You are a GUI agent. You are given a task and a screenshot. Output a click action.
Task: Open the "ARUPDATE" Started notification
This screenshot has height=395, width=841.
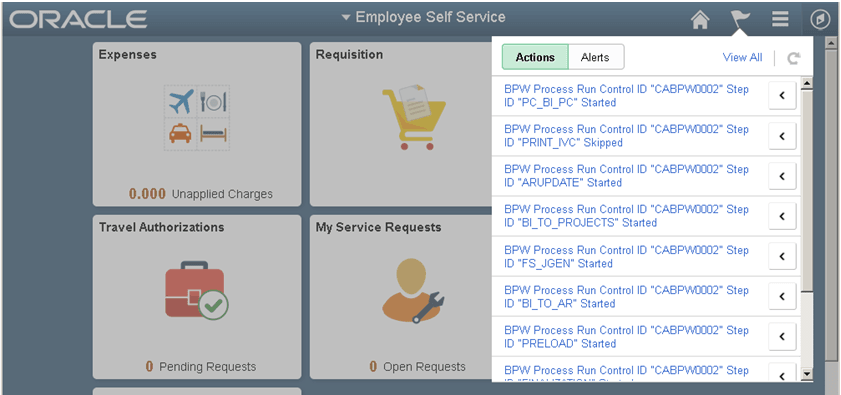click(x=626, y=175)
